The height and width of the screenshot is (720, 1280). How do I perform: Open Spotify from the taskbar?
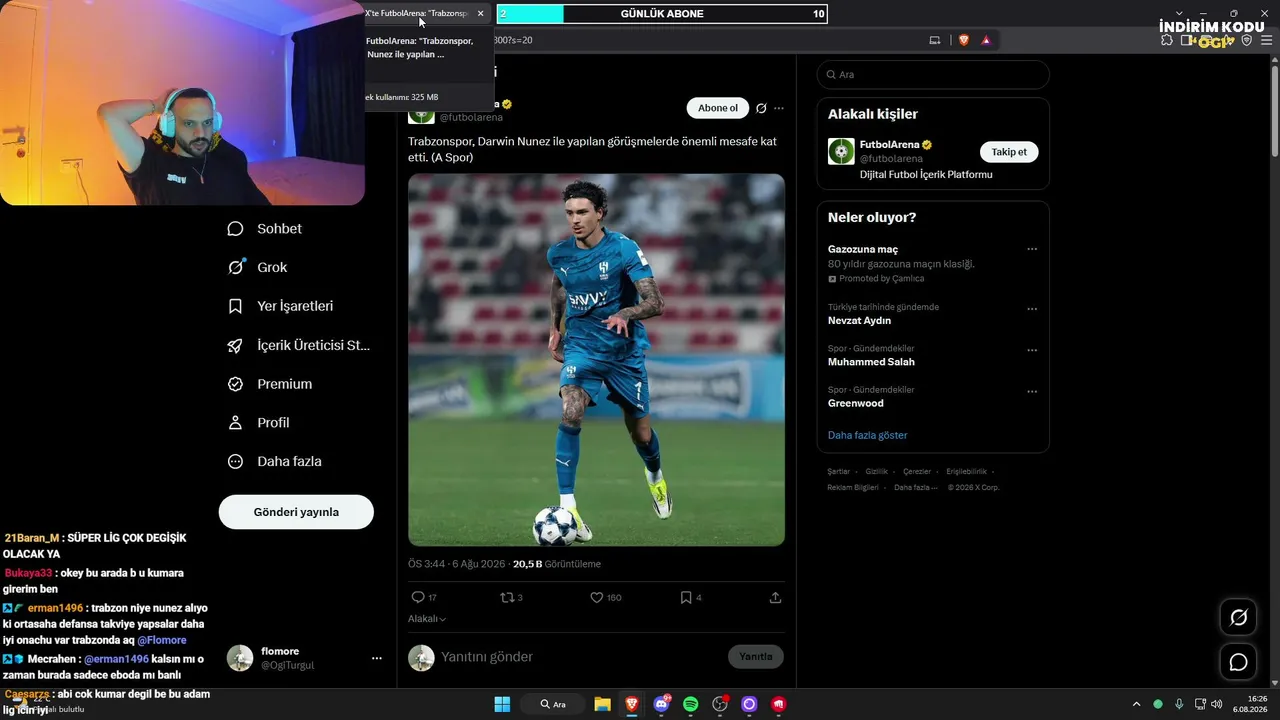tap(690, 704)
